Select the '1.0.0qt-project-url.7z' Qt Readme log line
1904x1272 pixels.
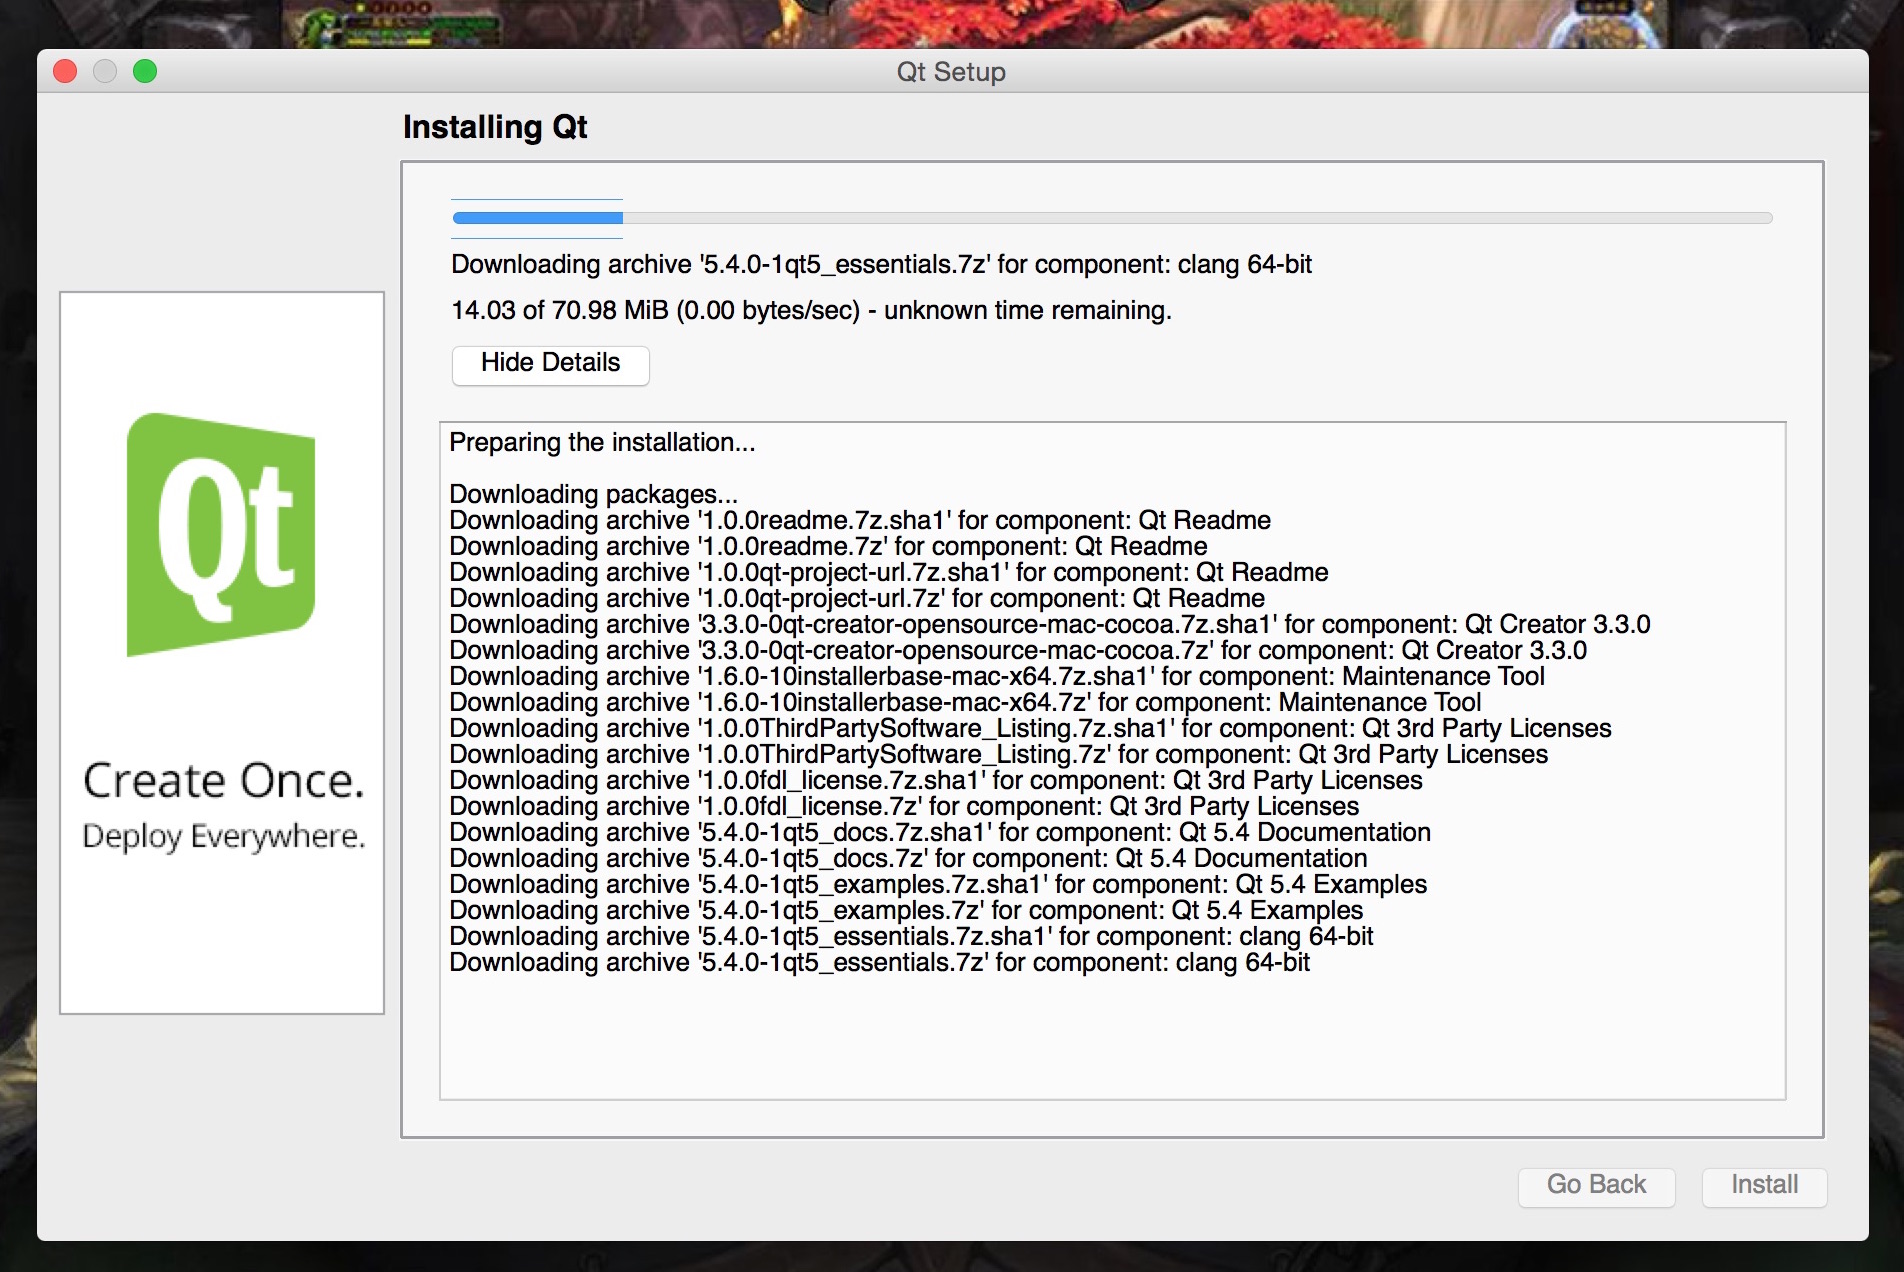click(x=857, y=598)
